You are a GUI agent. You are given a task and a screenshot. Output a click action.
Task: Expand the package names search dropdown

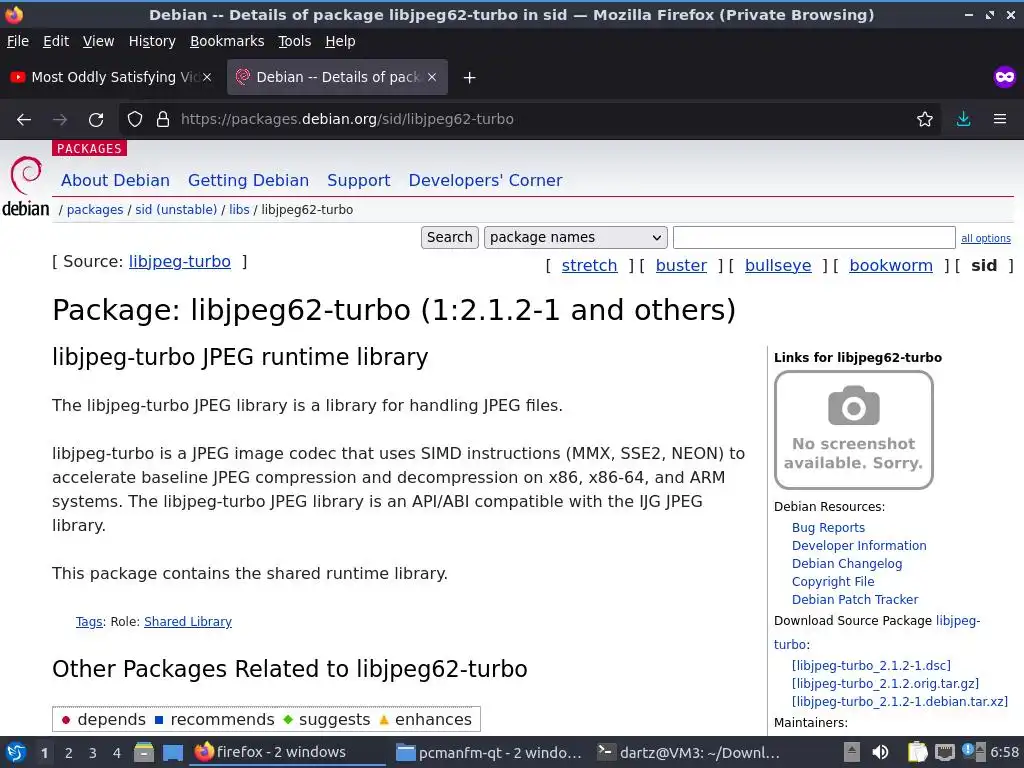(575, 237)
